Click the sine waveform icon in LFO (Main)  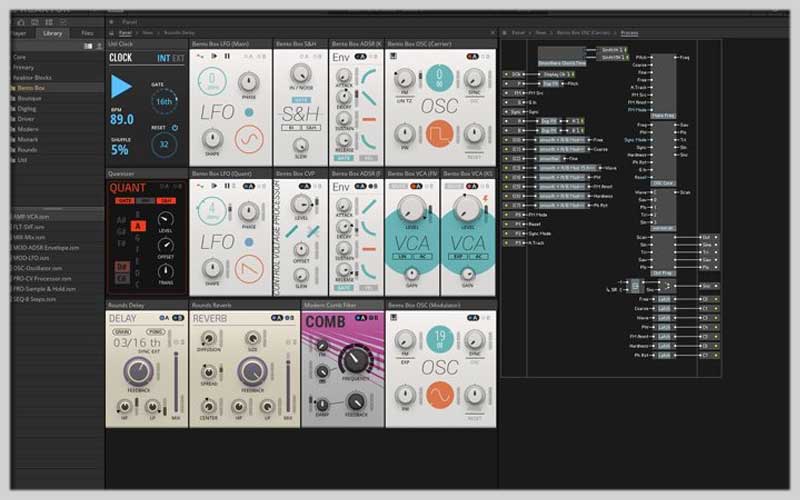click(249, 139)
